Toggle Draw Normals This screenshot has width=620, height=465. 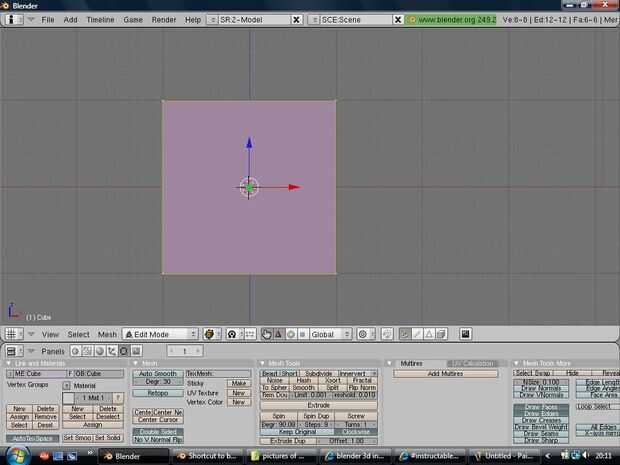coord(541,388)
